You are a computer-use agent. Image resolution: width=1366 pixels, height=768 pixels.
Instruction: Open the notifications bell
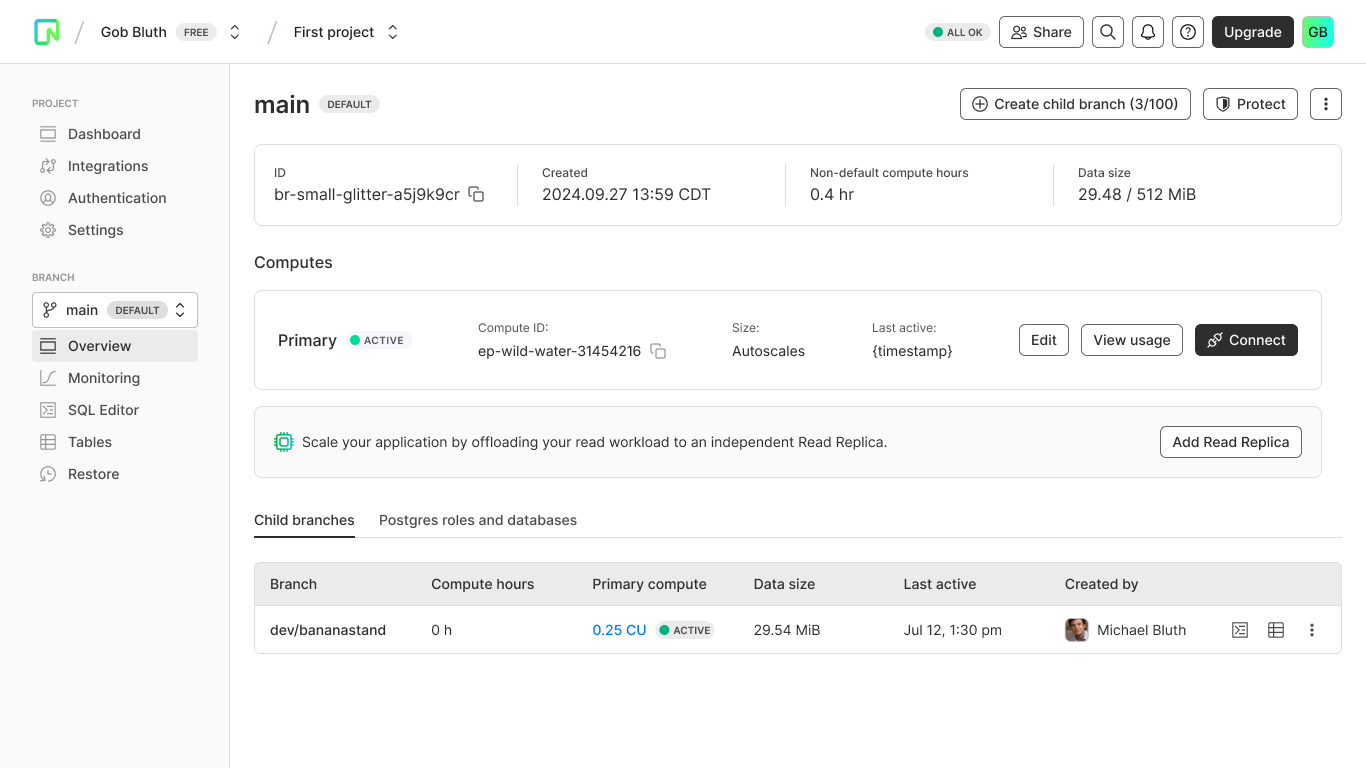[1148, 32]
